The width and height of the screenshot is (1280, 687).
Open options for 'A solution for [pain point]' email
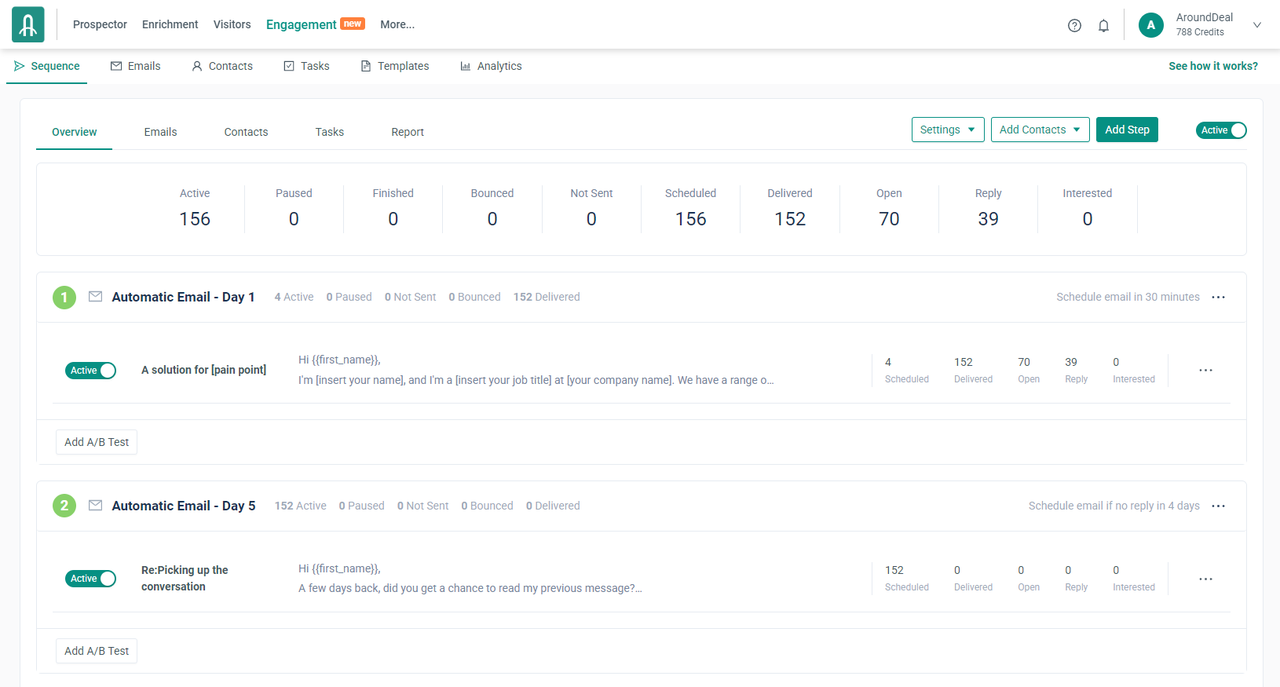pyautogui.click(x=1205, y=370)
